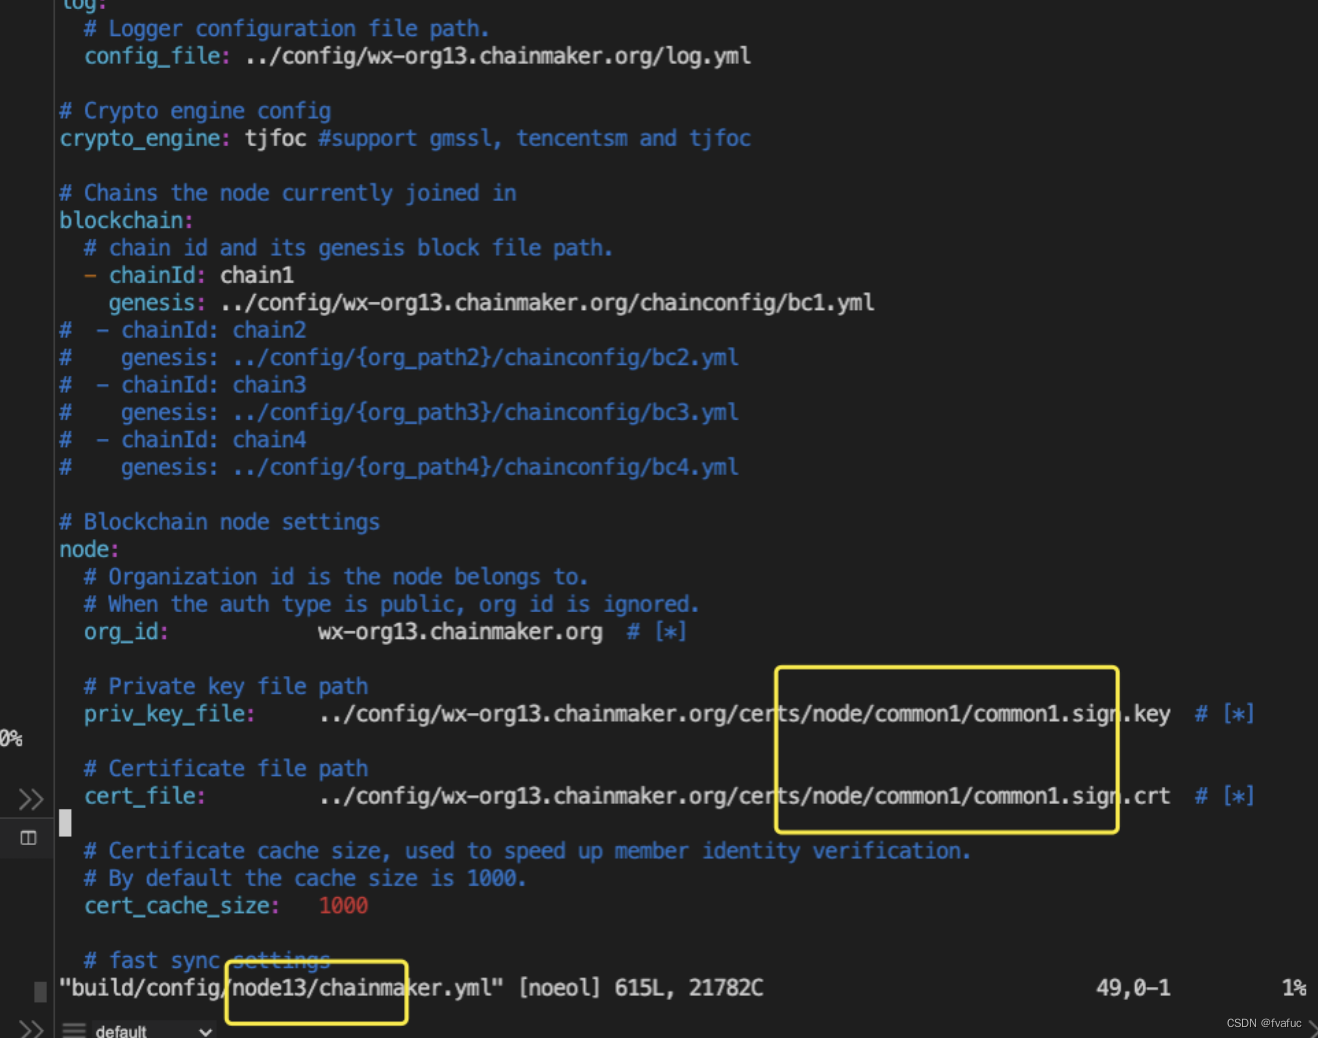Click the '# Crypto engine config' comment
The width and height of the screenshot is (1318, 1038).
pos(195,111)
